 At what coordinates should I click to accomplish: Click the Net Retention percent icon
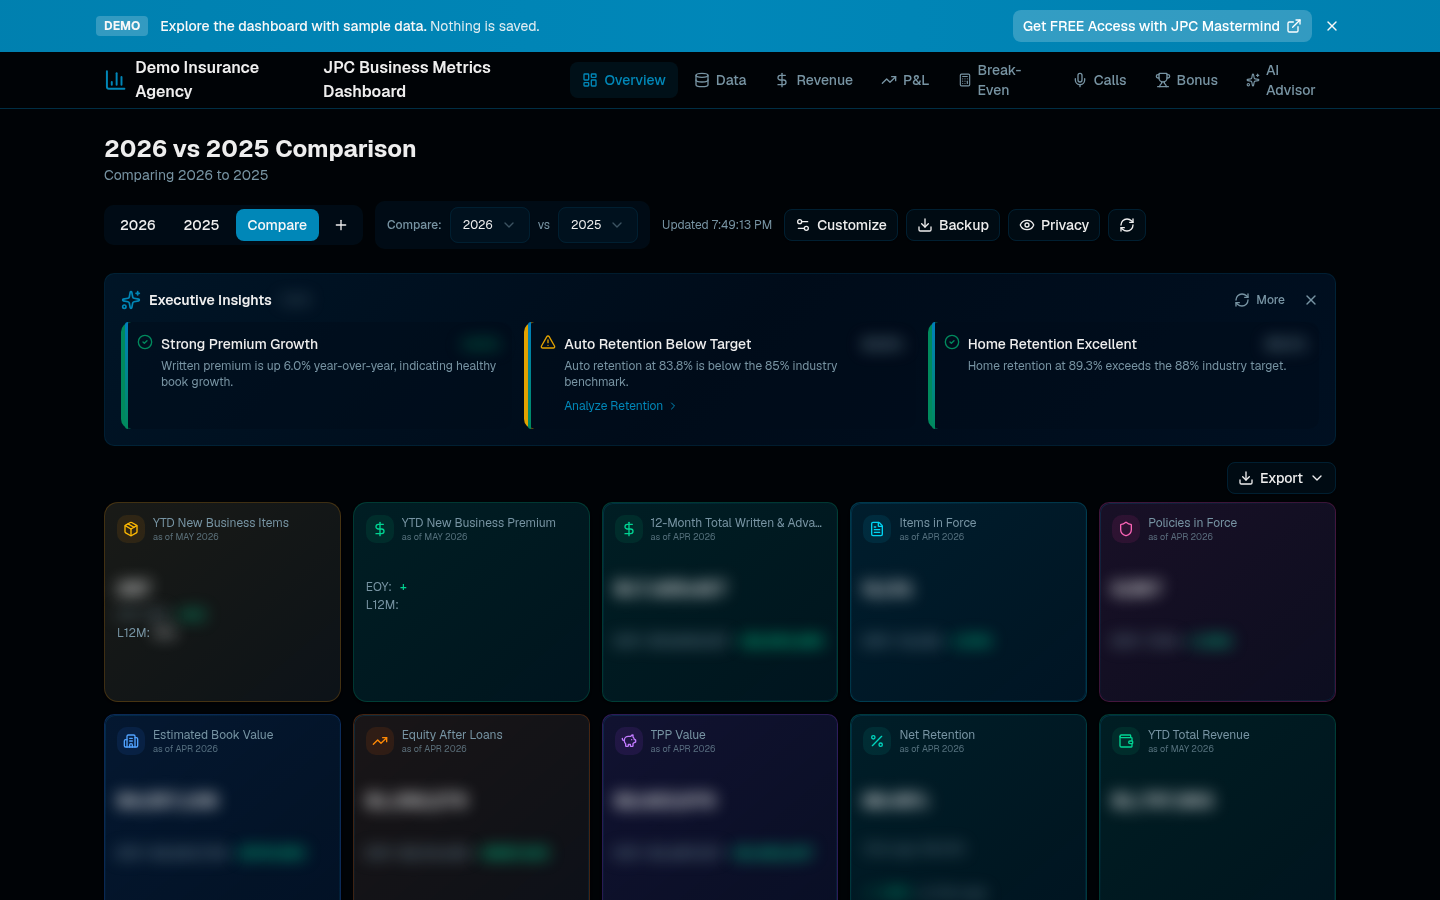(877, 741)
